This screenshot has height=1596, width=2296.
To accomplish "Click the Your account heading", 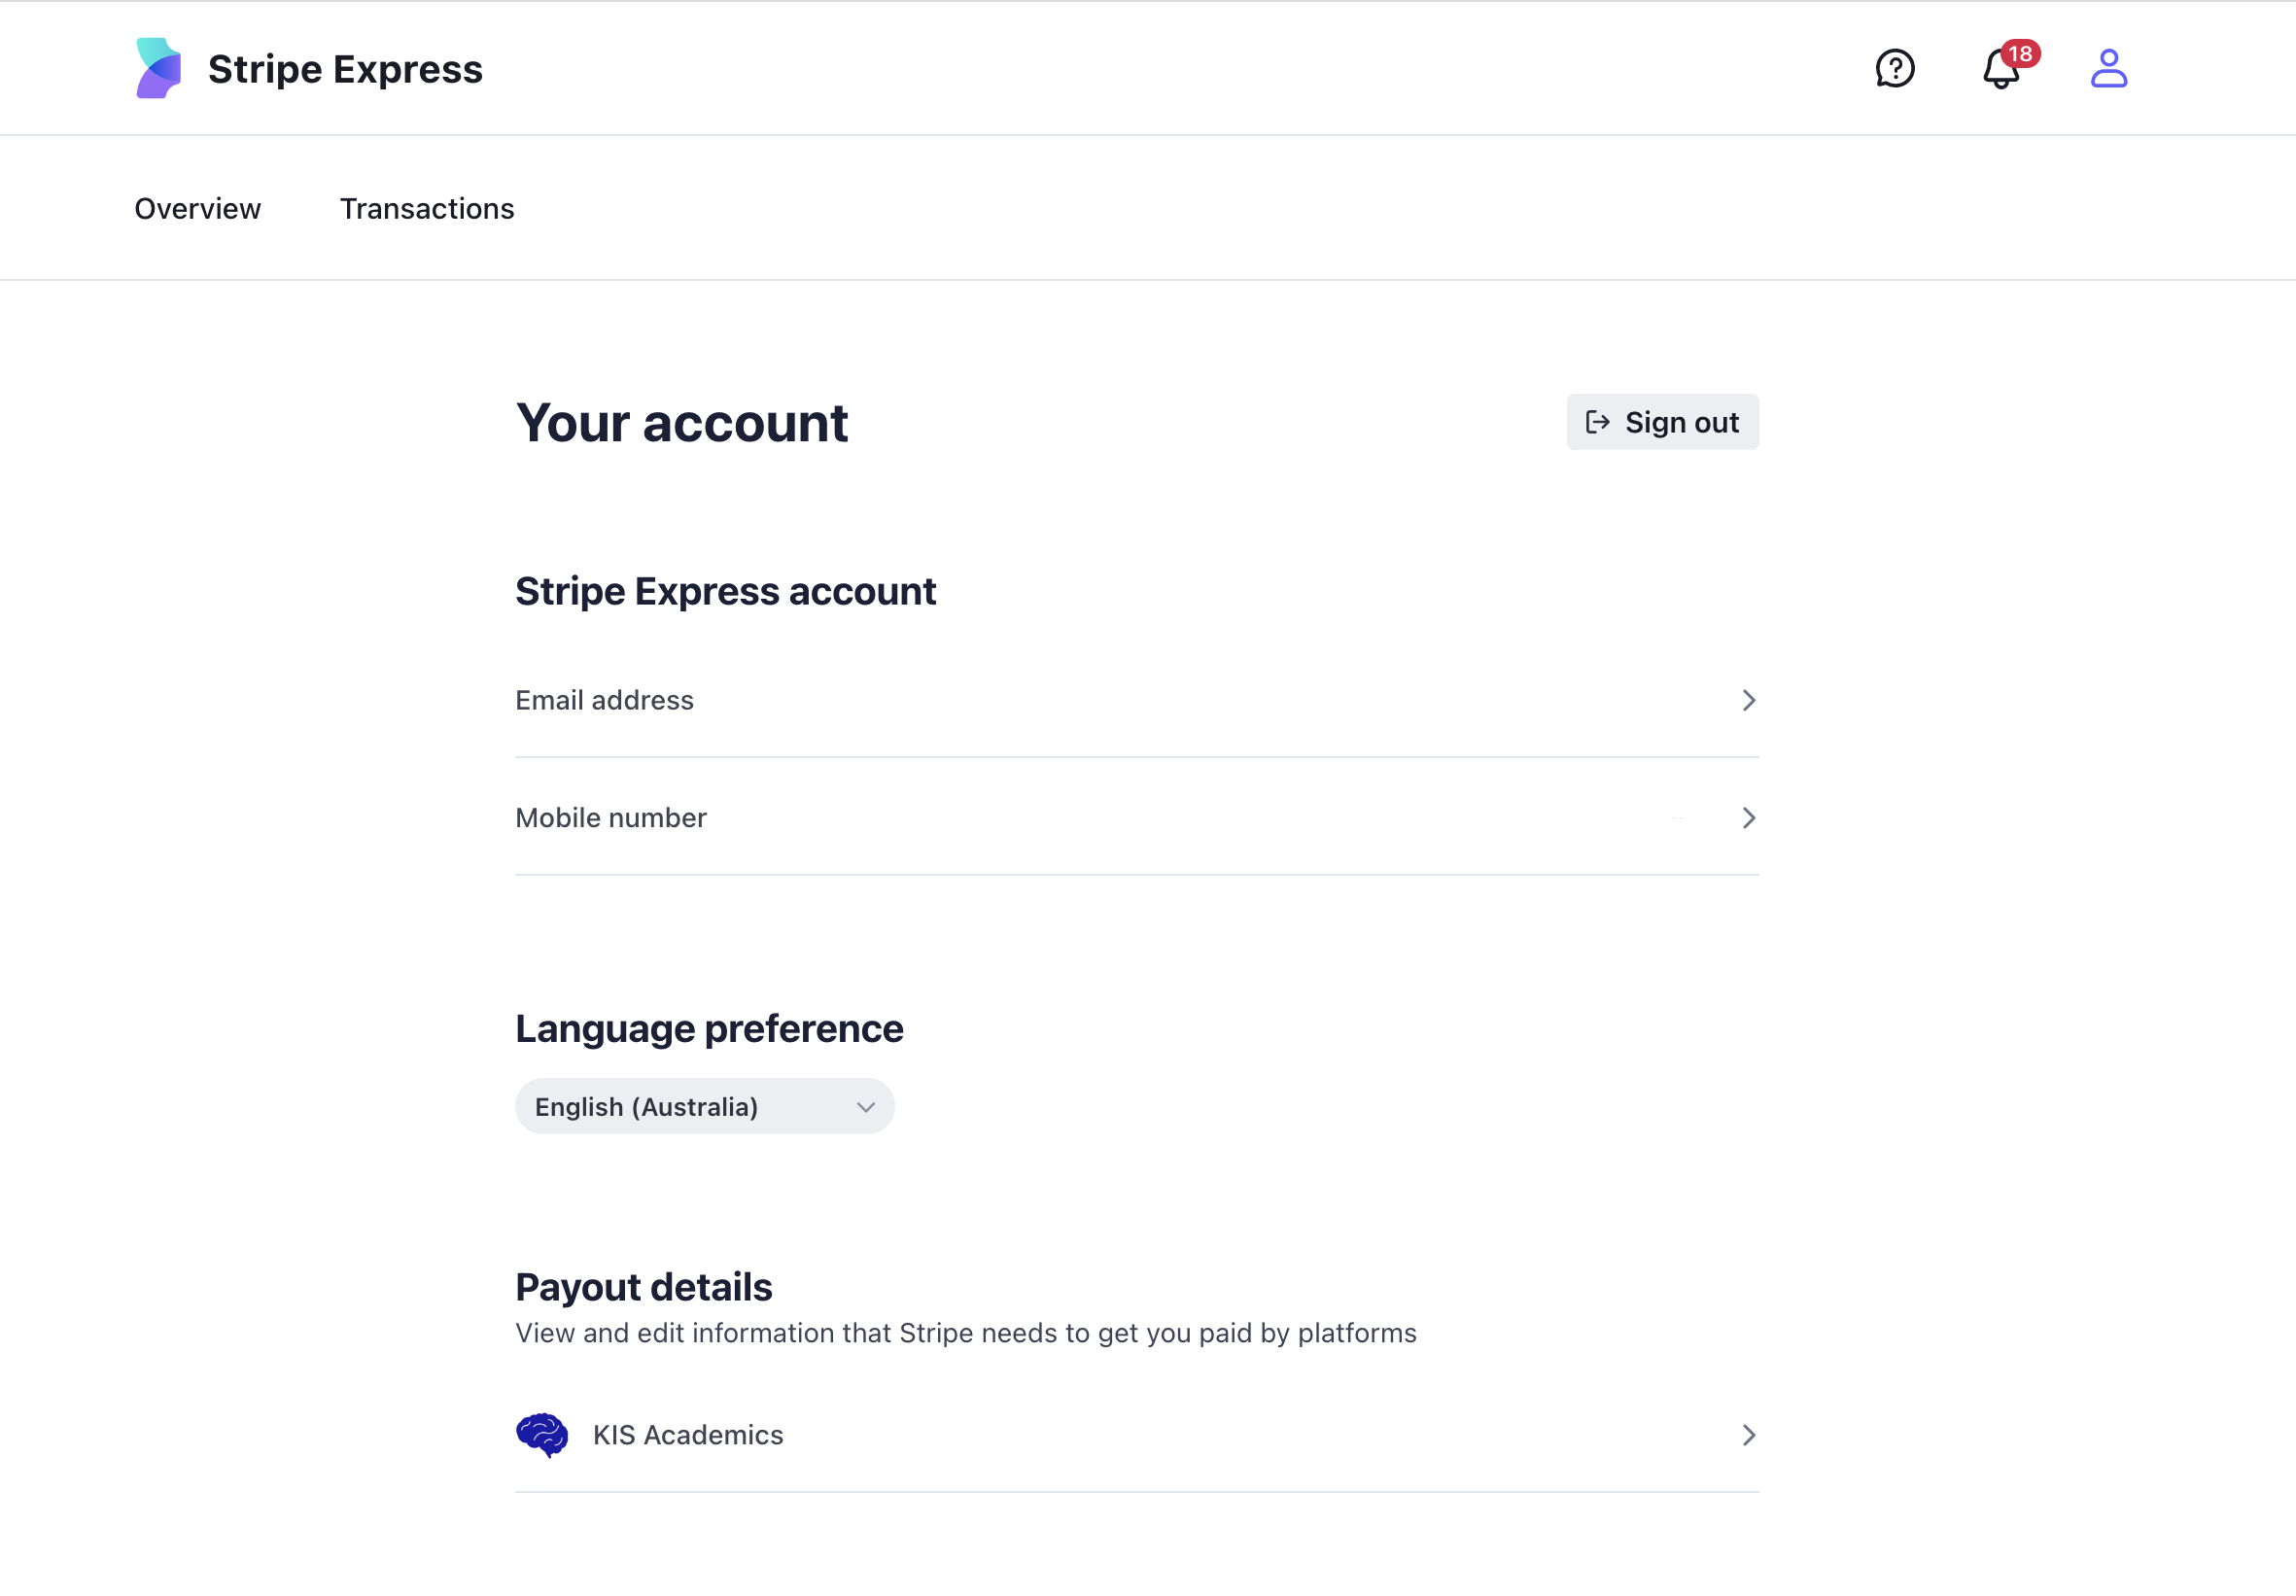I will pyautogui.click(x=681, y=423).
